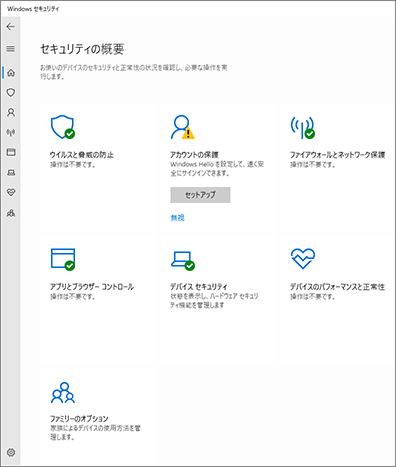Select the Home icon in sidebar
Viewport: 396px width, 467px height.
click(11, 73)
